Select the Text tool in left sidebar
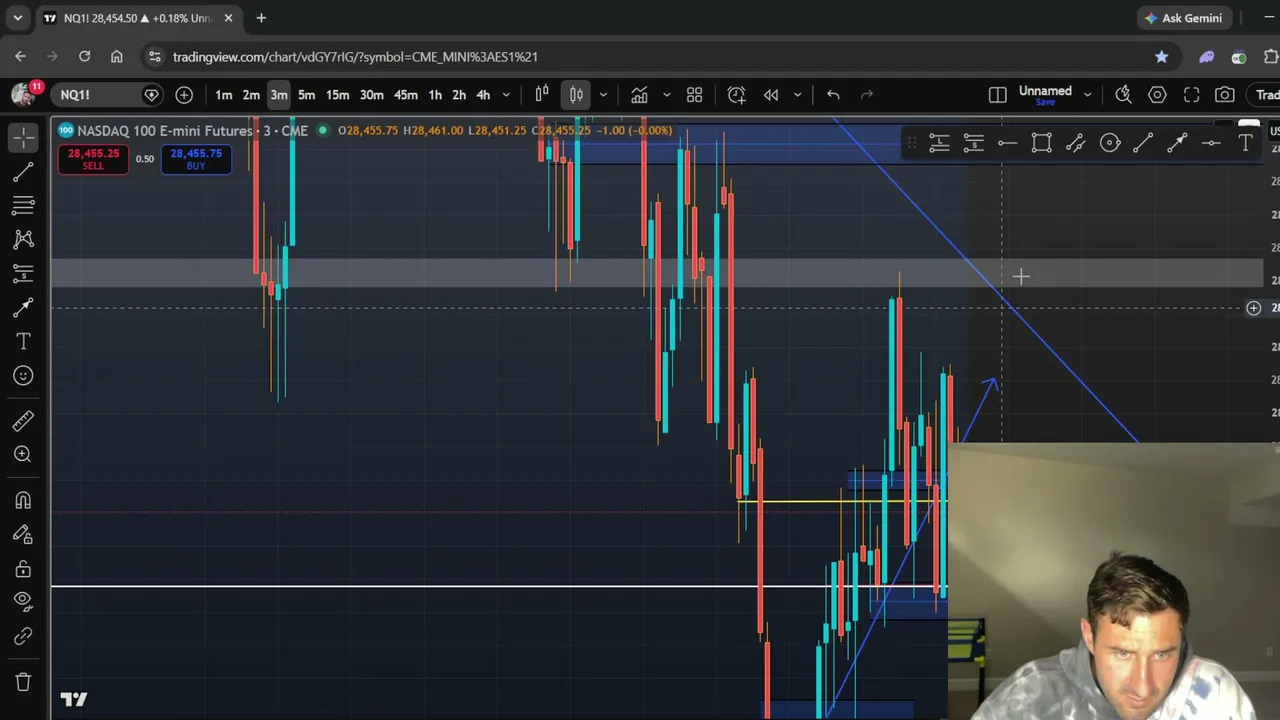This screenshot has height=720, width=1280. point(23,342)
